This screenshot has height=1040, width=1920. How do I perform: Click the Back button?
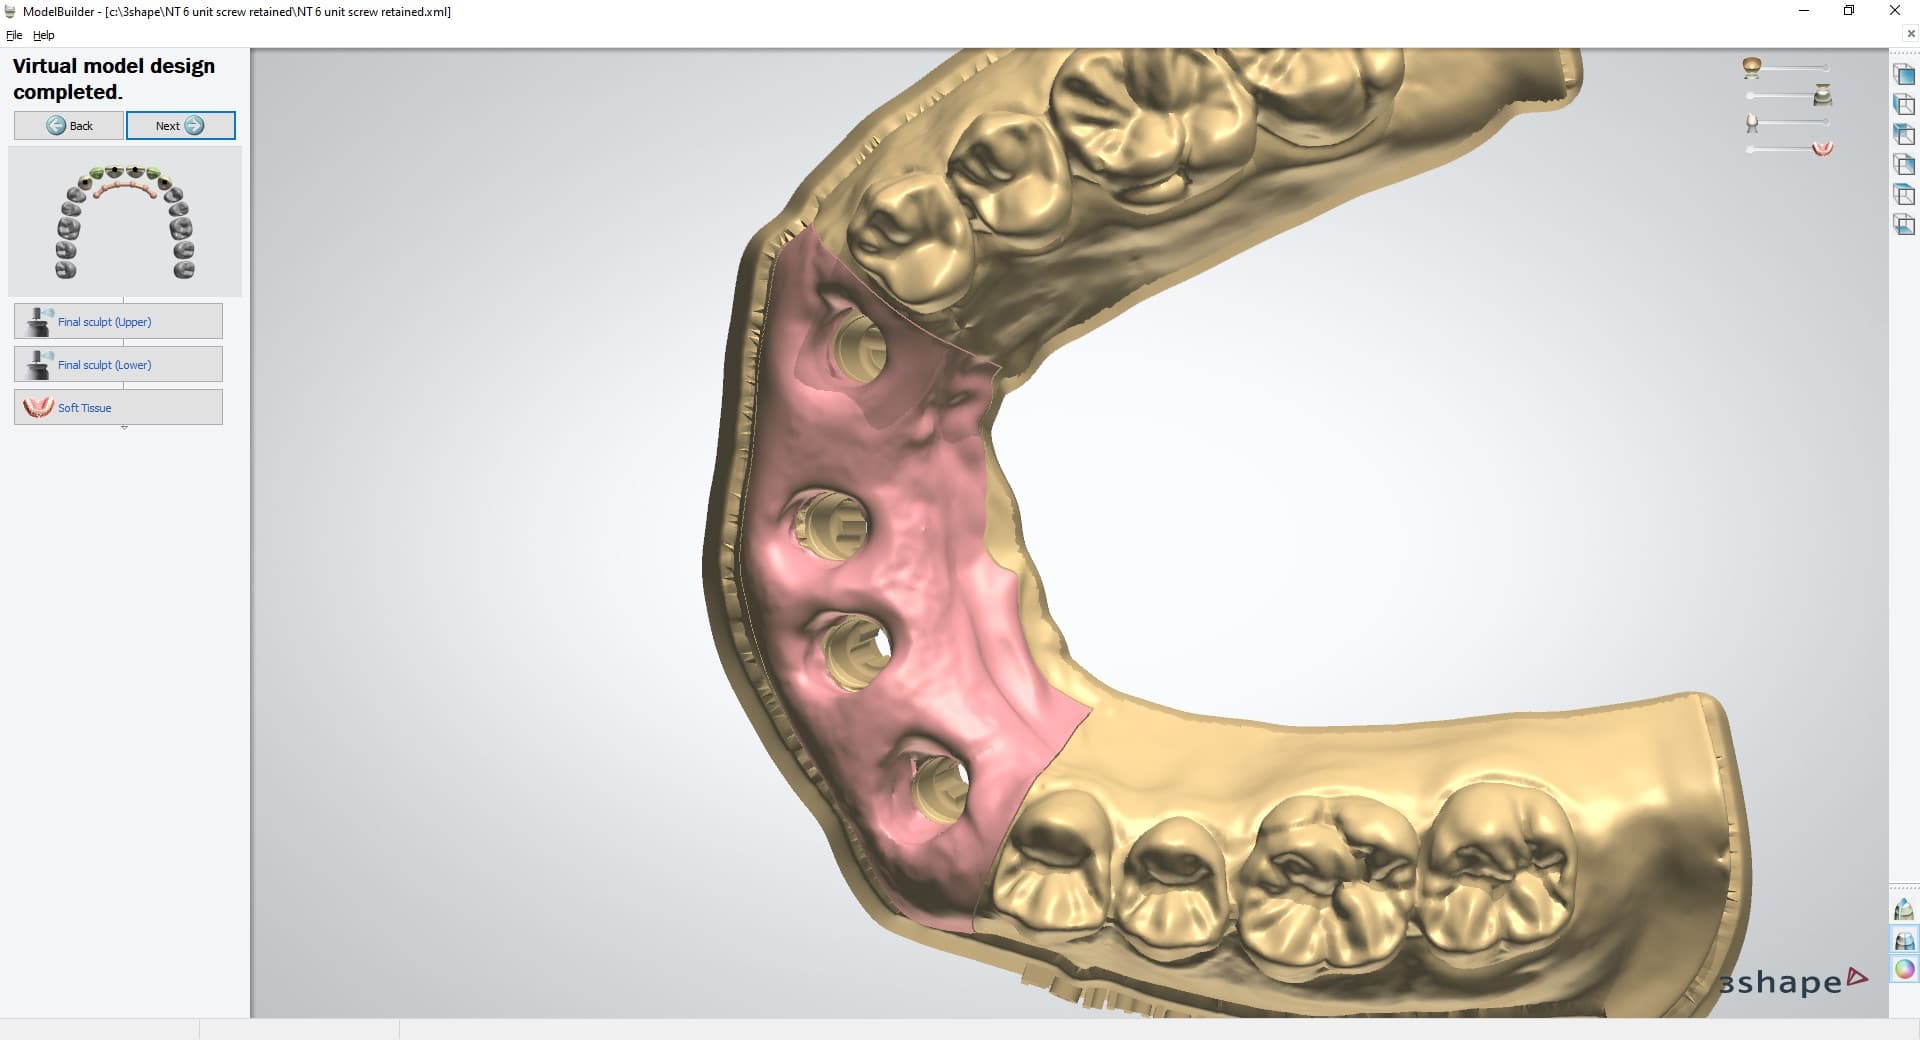point(68,126)
